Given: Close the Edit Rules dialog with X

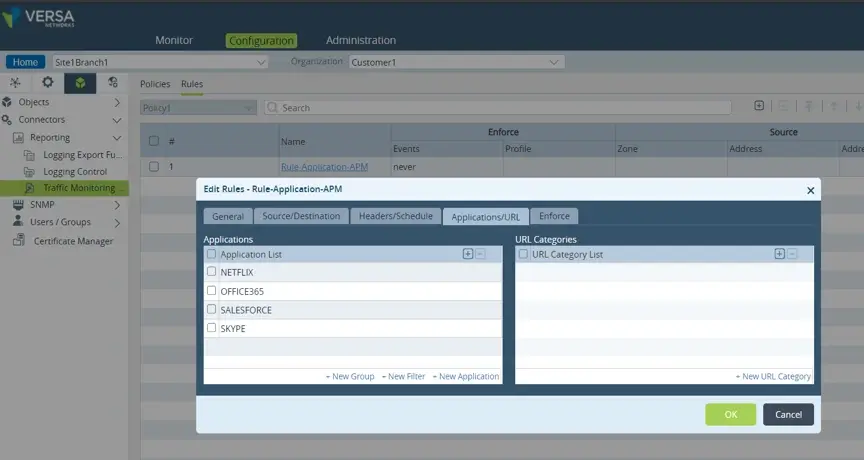Looking at the screenshot, I should click(810, 189).
